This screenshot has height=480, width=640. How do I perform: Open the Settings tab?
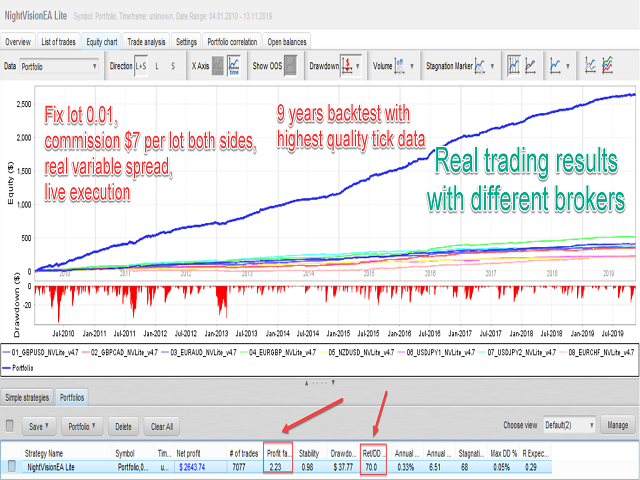coord(186,42)
